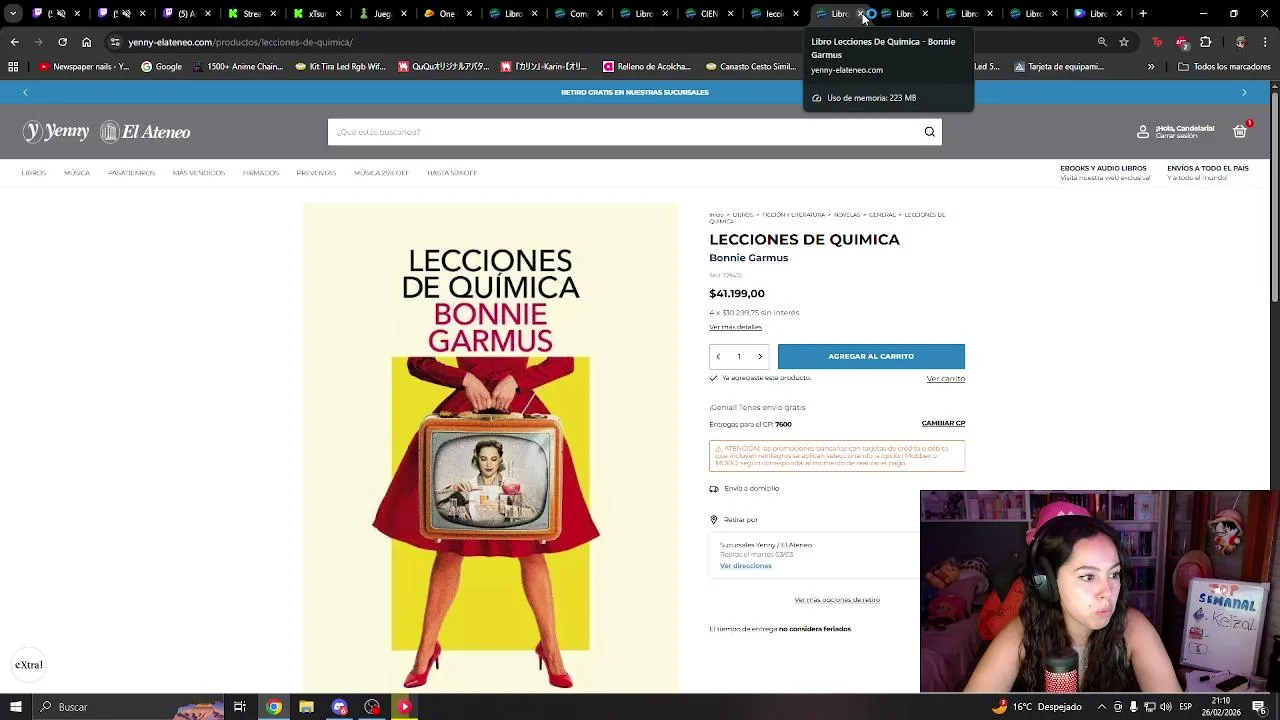Screen dimensions: 1280x720
Task: Open the browser home page icon
Action: [x=86, y=42]
